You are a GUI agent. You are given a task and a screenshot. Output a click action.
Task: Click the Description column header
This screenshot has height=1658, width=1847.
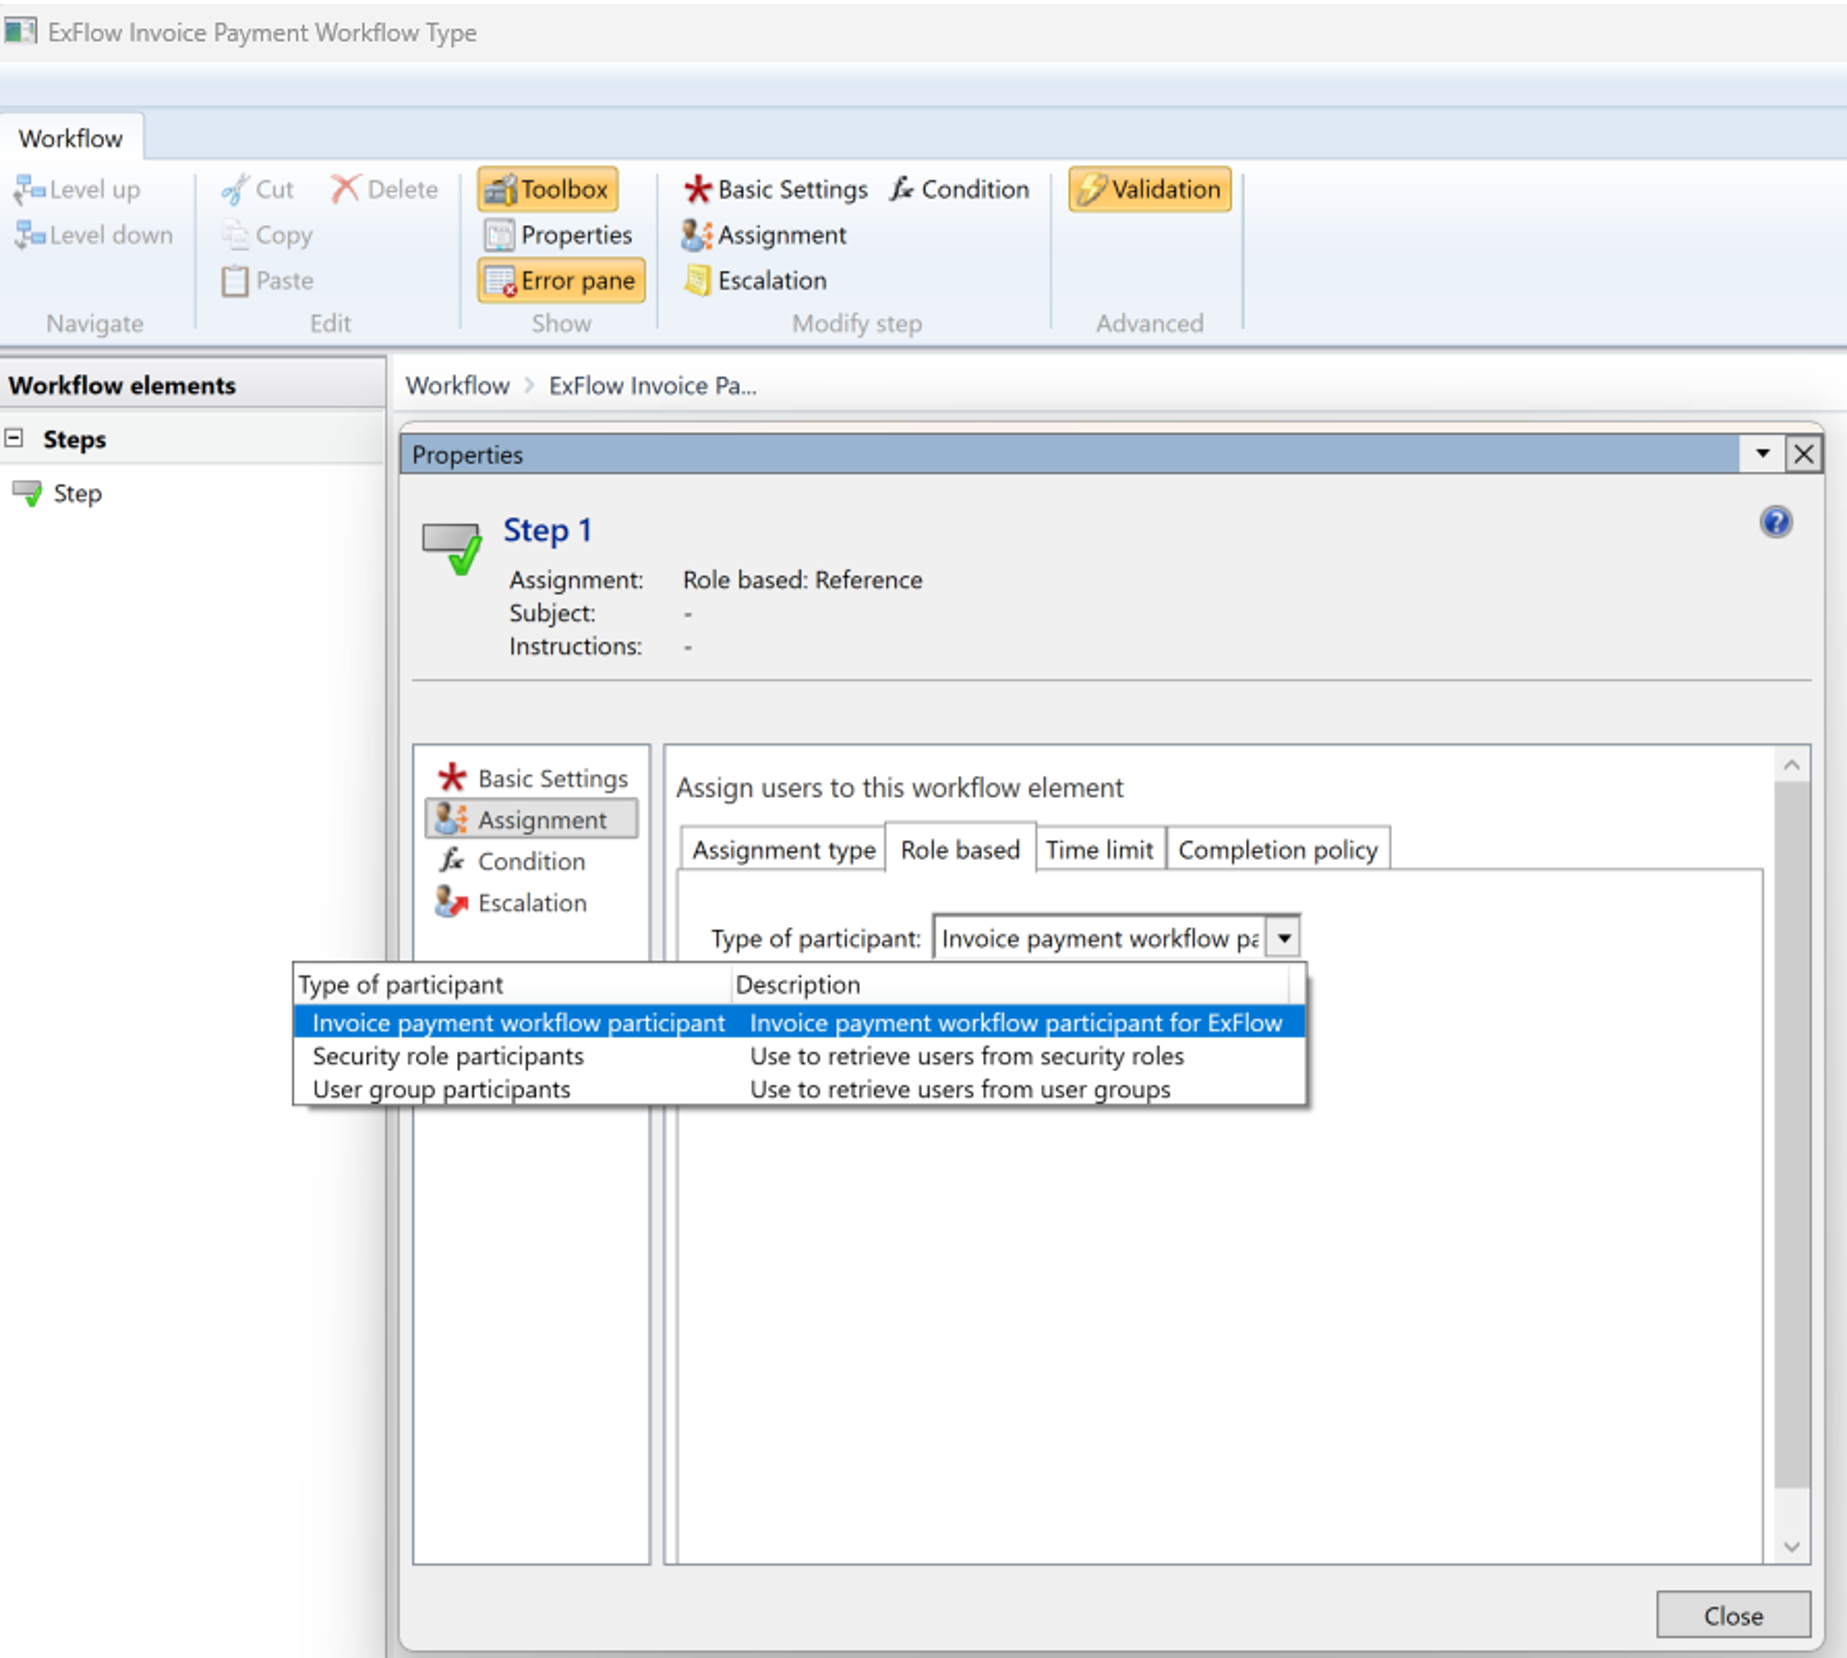[x=1010, y=985]
